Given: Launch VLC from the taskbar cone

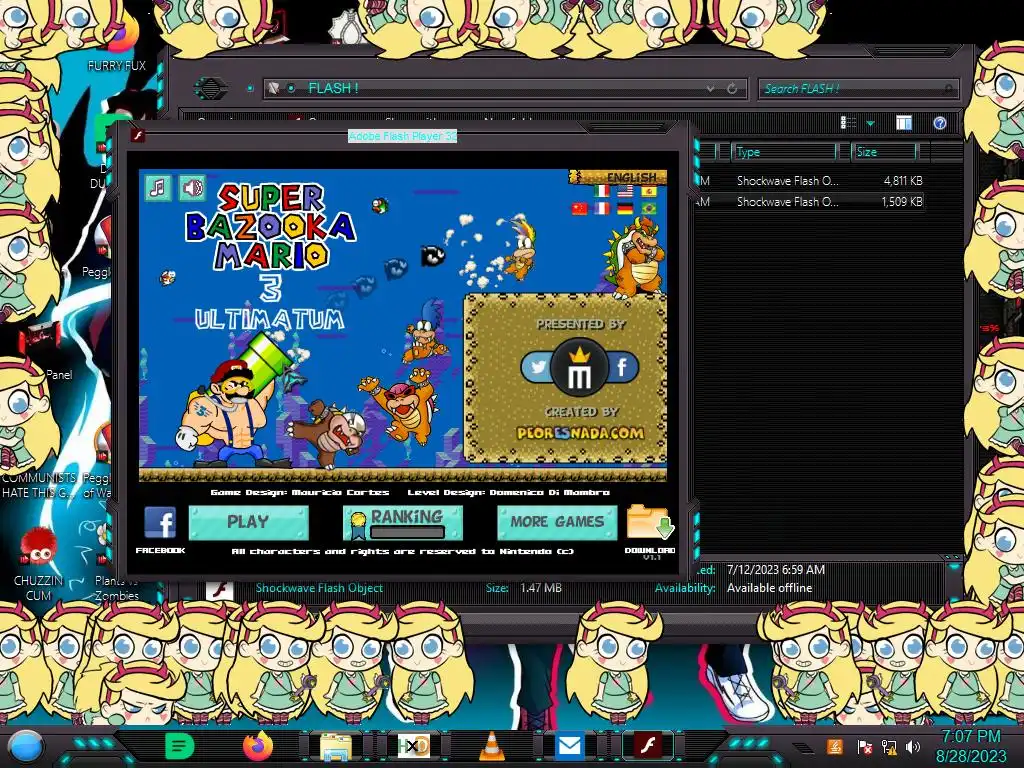Looking at the screenshot, I should pyautogui.click(x=492, y=746).
